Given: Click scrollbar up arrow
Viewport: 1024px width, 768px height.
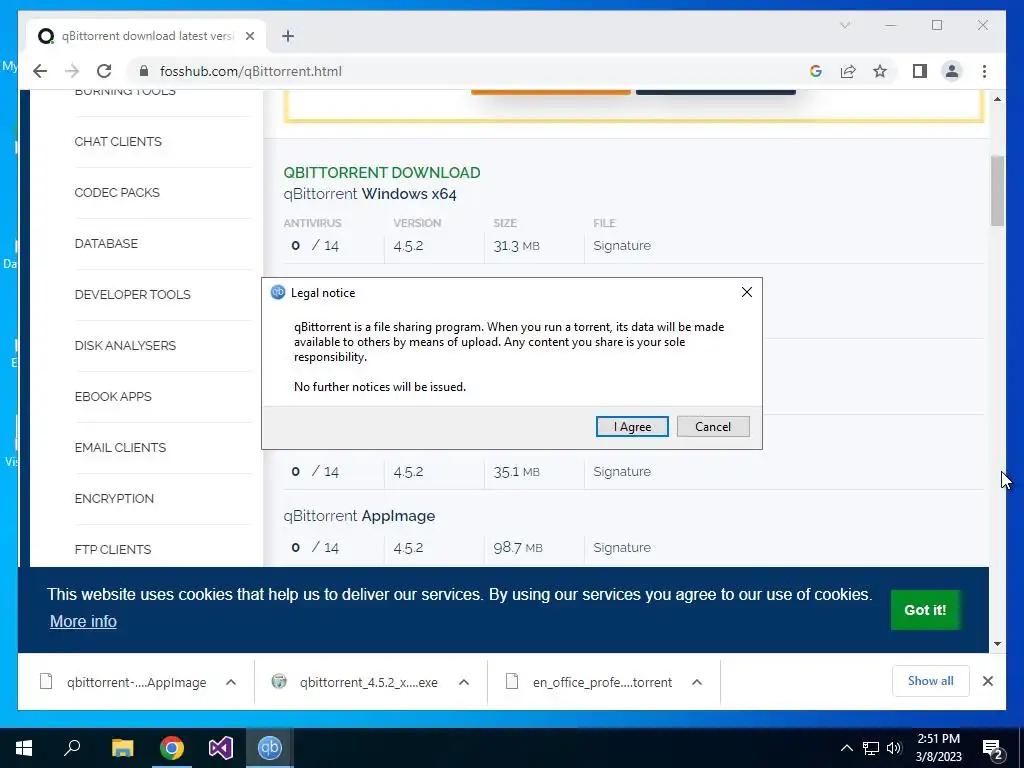Looking at the screenshot, I should [997, 99].
